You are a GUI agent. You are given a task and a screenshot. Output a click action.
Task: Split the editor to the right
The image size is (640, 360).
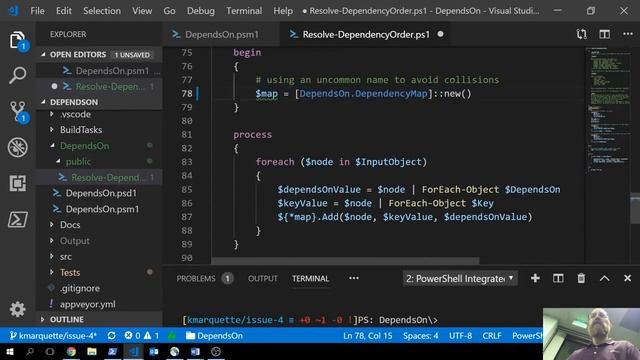pyautogui.click(x=604, y=34)
